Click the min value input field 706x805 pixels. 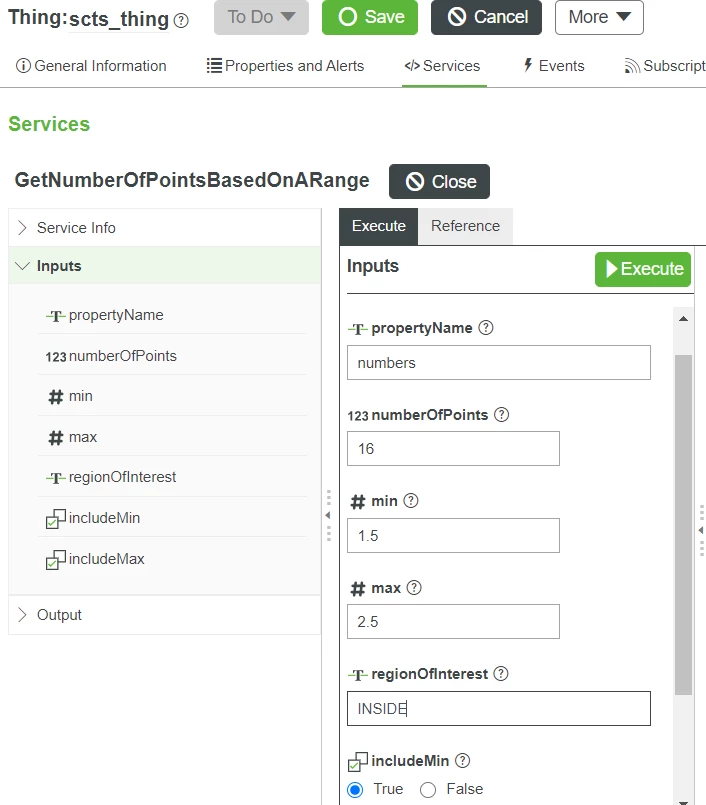tap(453, 535)
